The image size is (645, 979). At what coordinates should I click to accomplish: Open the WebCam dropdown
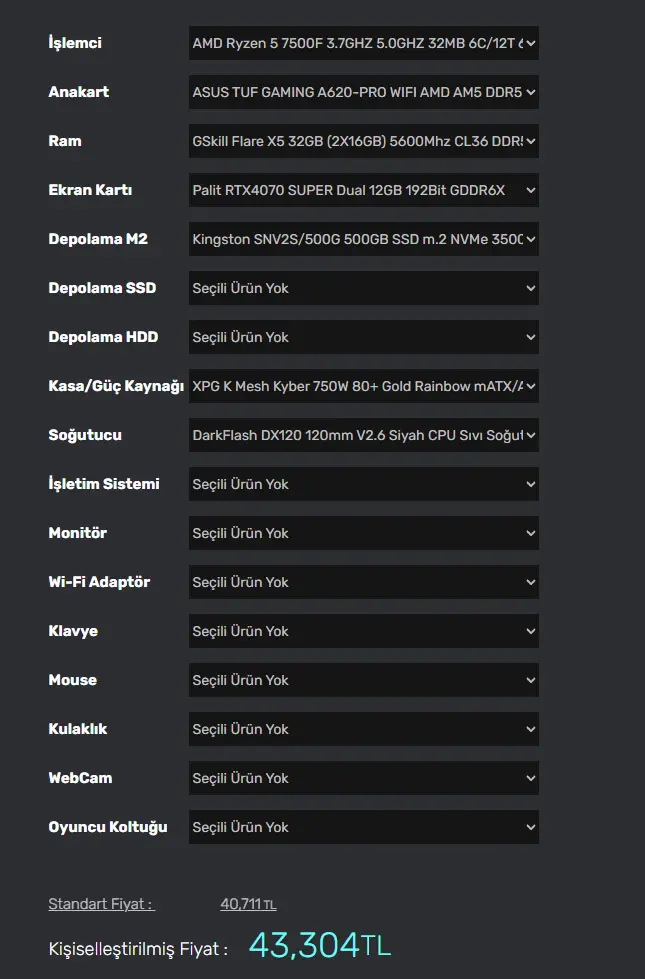click(363, 778)
